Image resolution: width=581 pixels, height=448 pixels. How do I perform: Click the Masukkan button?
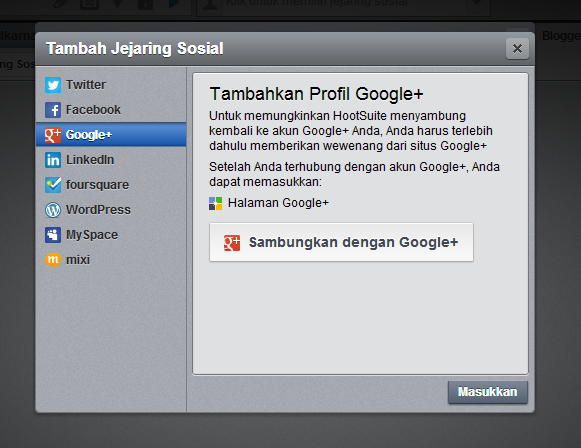pos(488,392)
